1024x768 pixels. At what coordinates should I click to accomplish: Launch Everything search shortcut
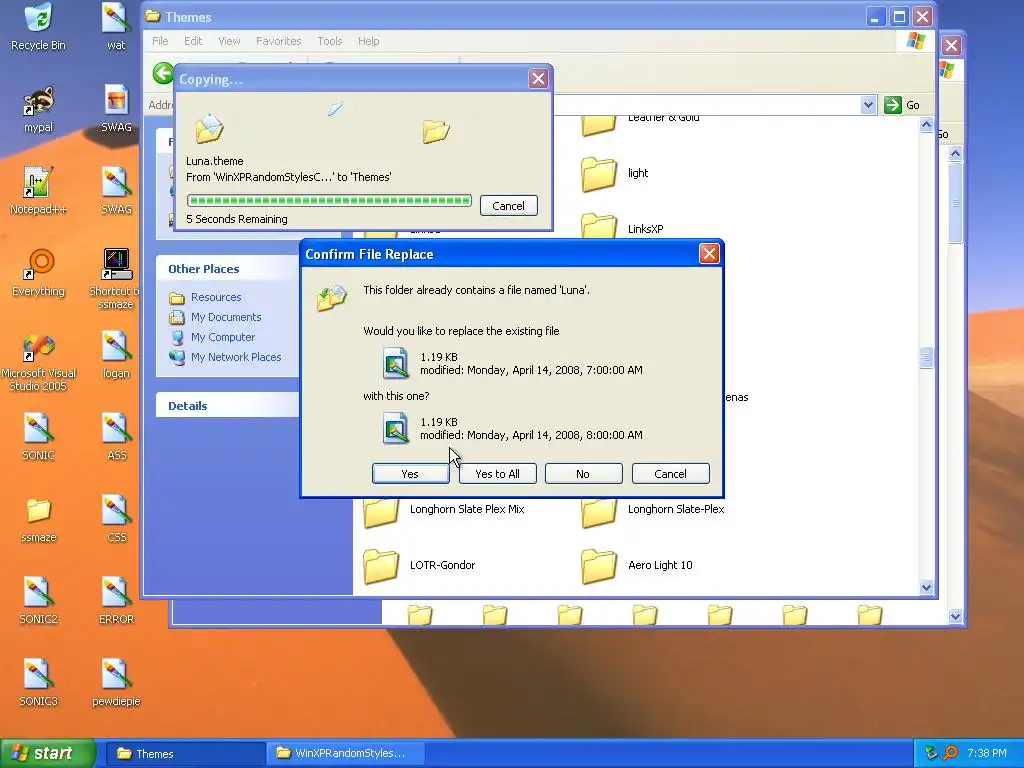coord(38,273)
